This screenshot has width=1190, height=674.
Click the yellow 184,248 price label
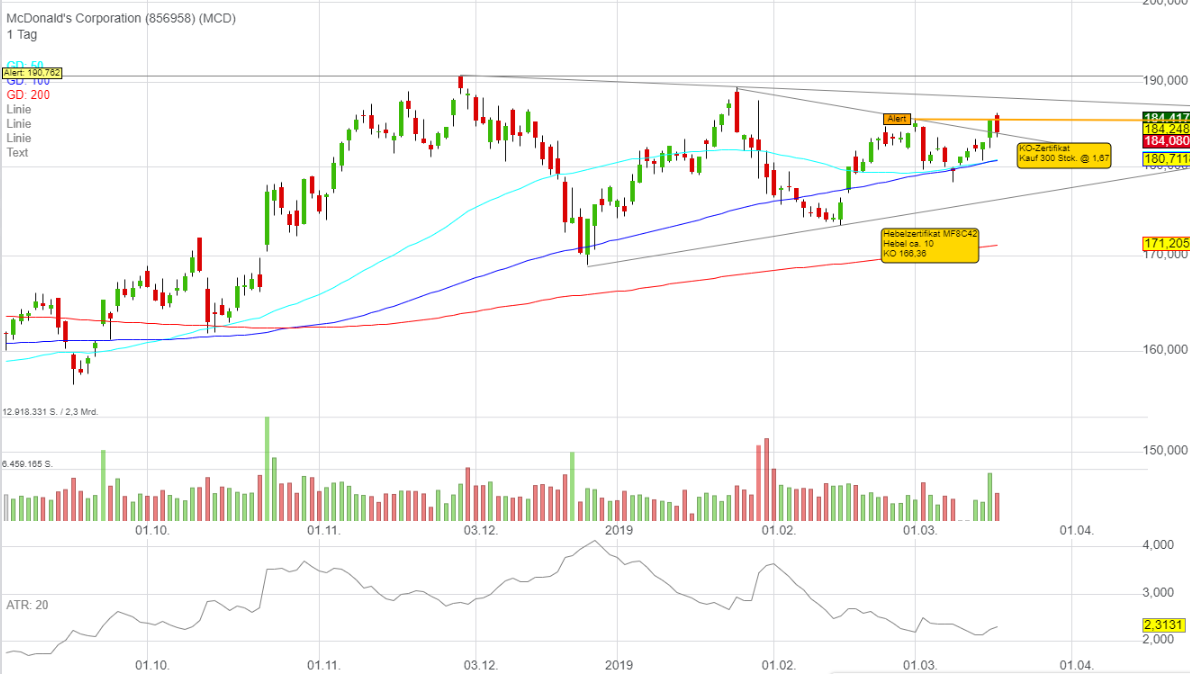(x=1165, y=129)
